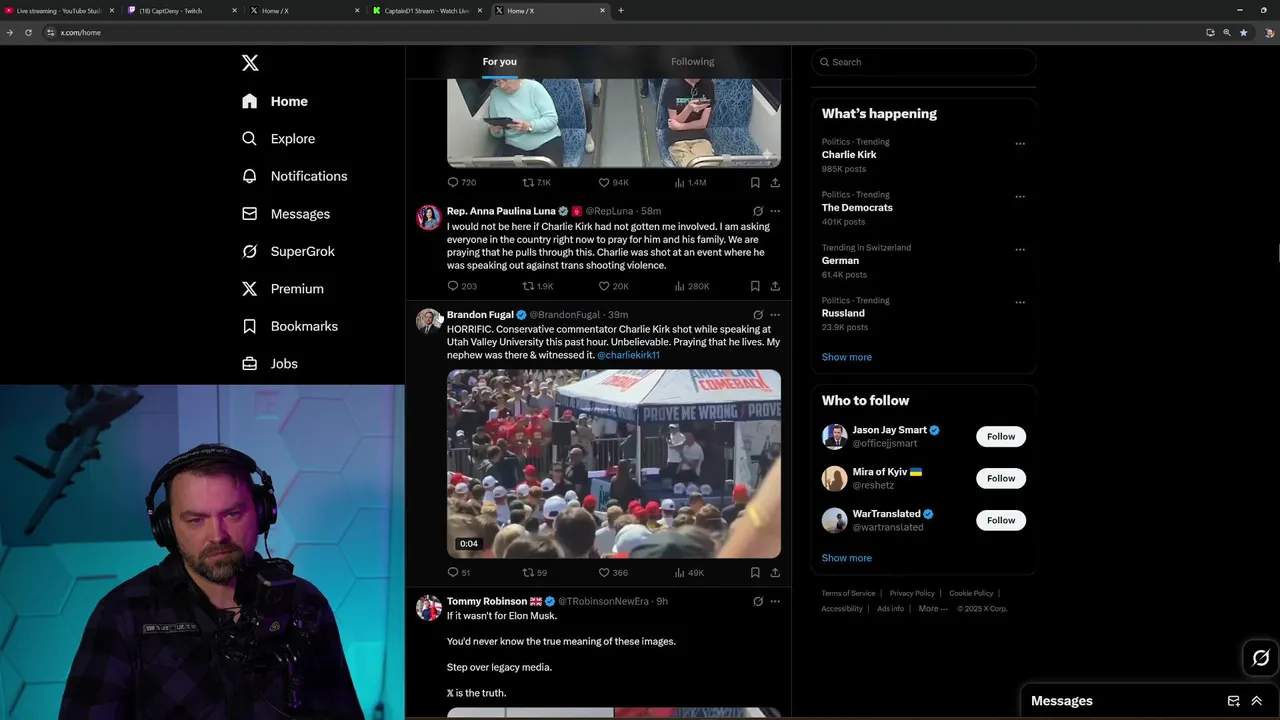Open the Terms of Service link

tap(848, 594)
